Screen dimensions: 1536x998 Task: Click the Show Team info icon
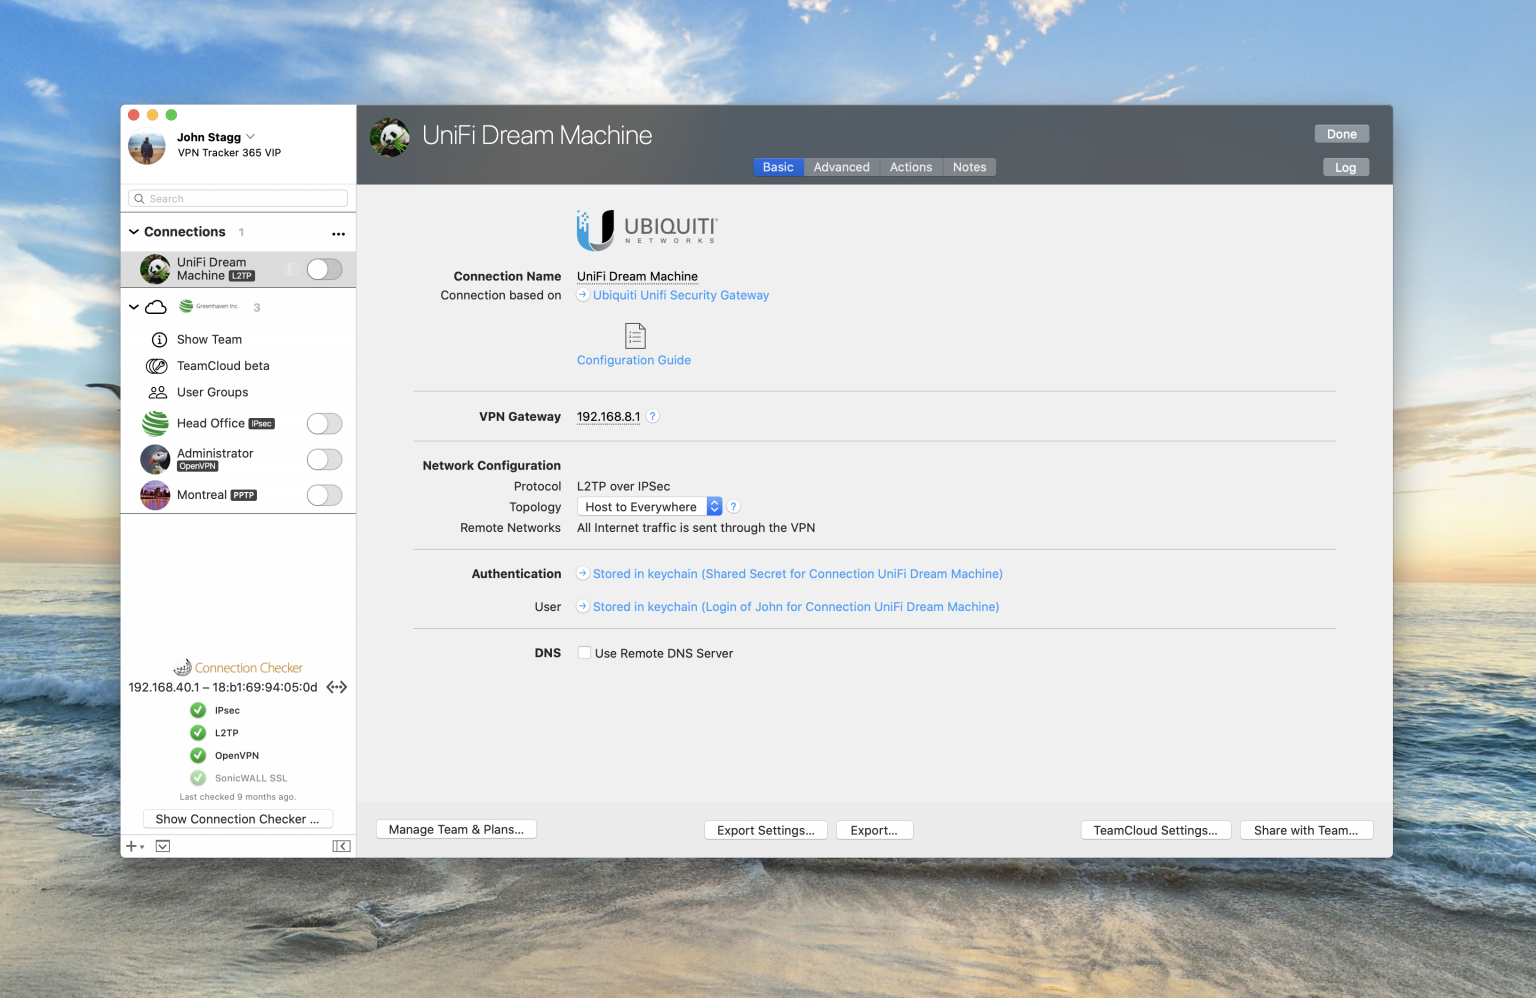[159, 339]
